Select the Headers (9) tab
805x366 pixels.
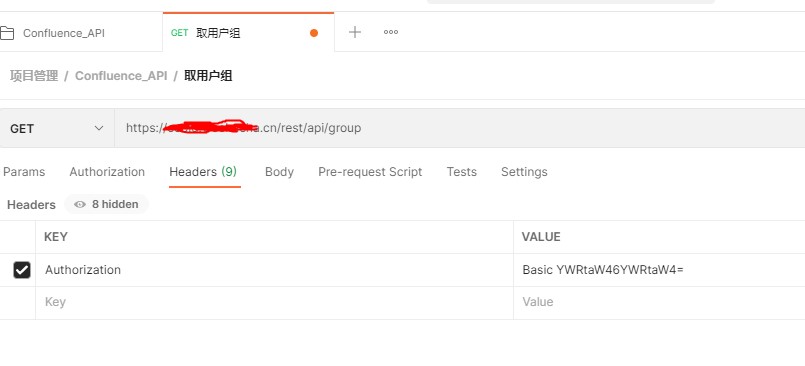click(203, 172)
